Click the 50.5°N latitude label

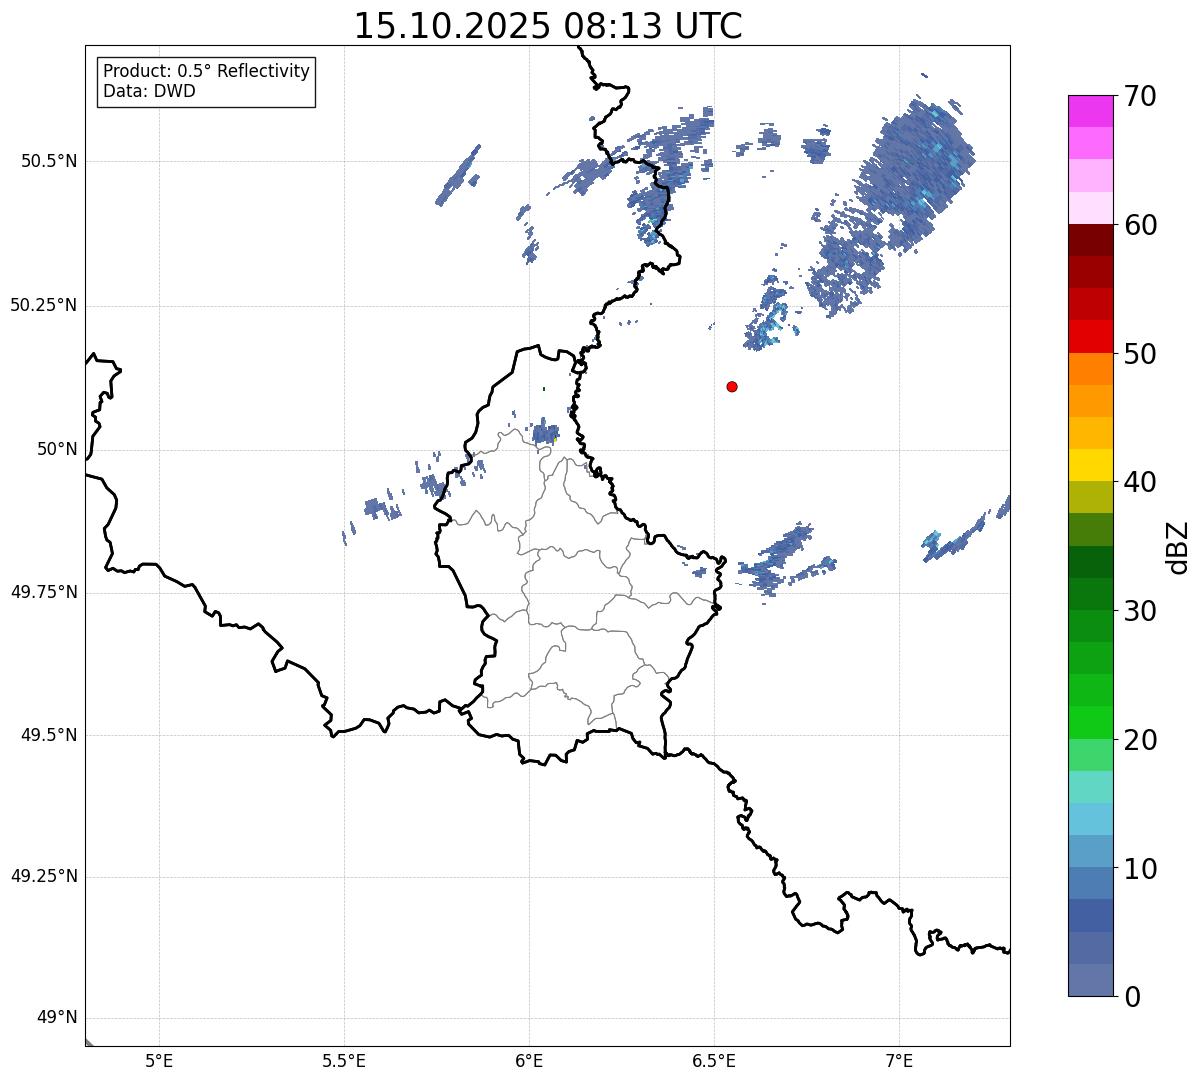[49, 162]
